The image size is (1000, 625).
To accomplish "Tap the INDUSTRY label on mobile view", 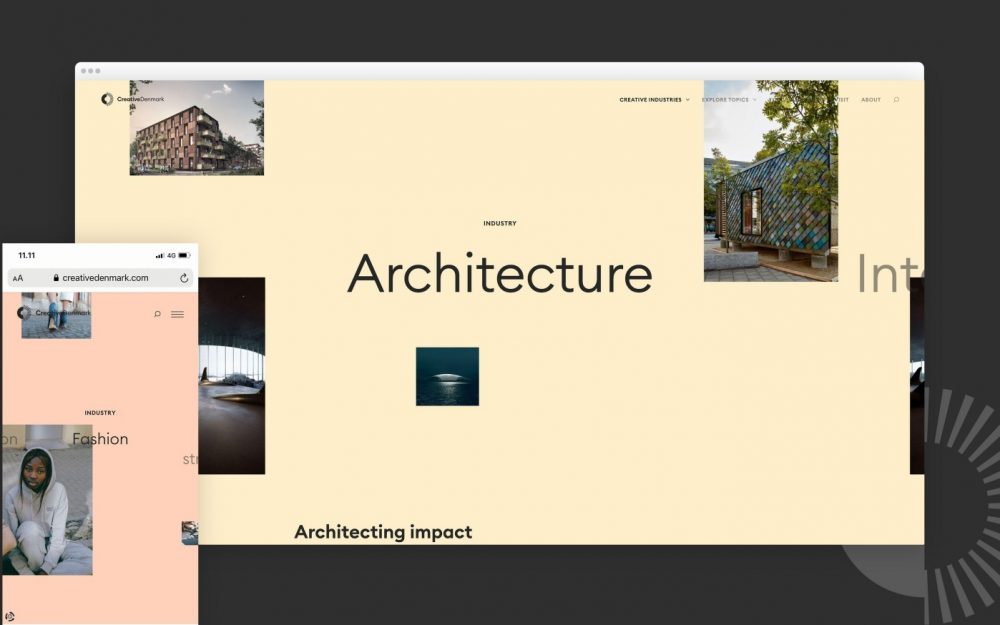I will (x=100, y=413).
